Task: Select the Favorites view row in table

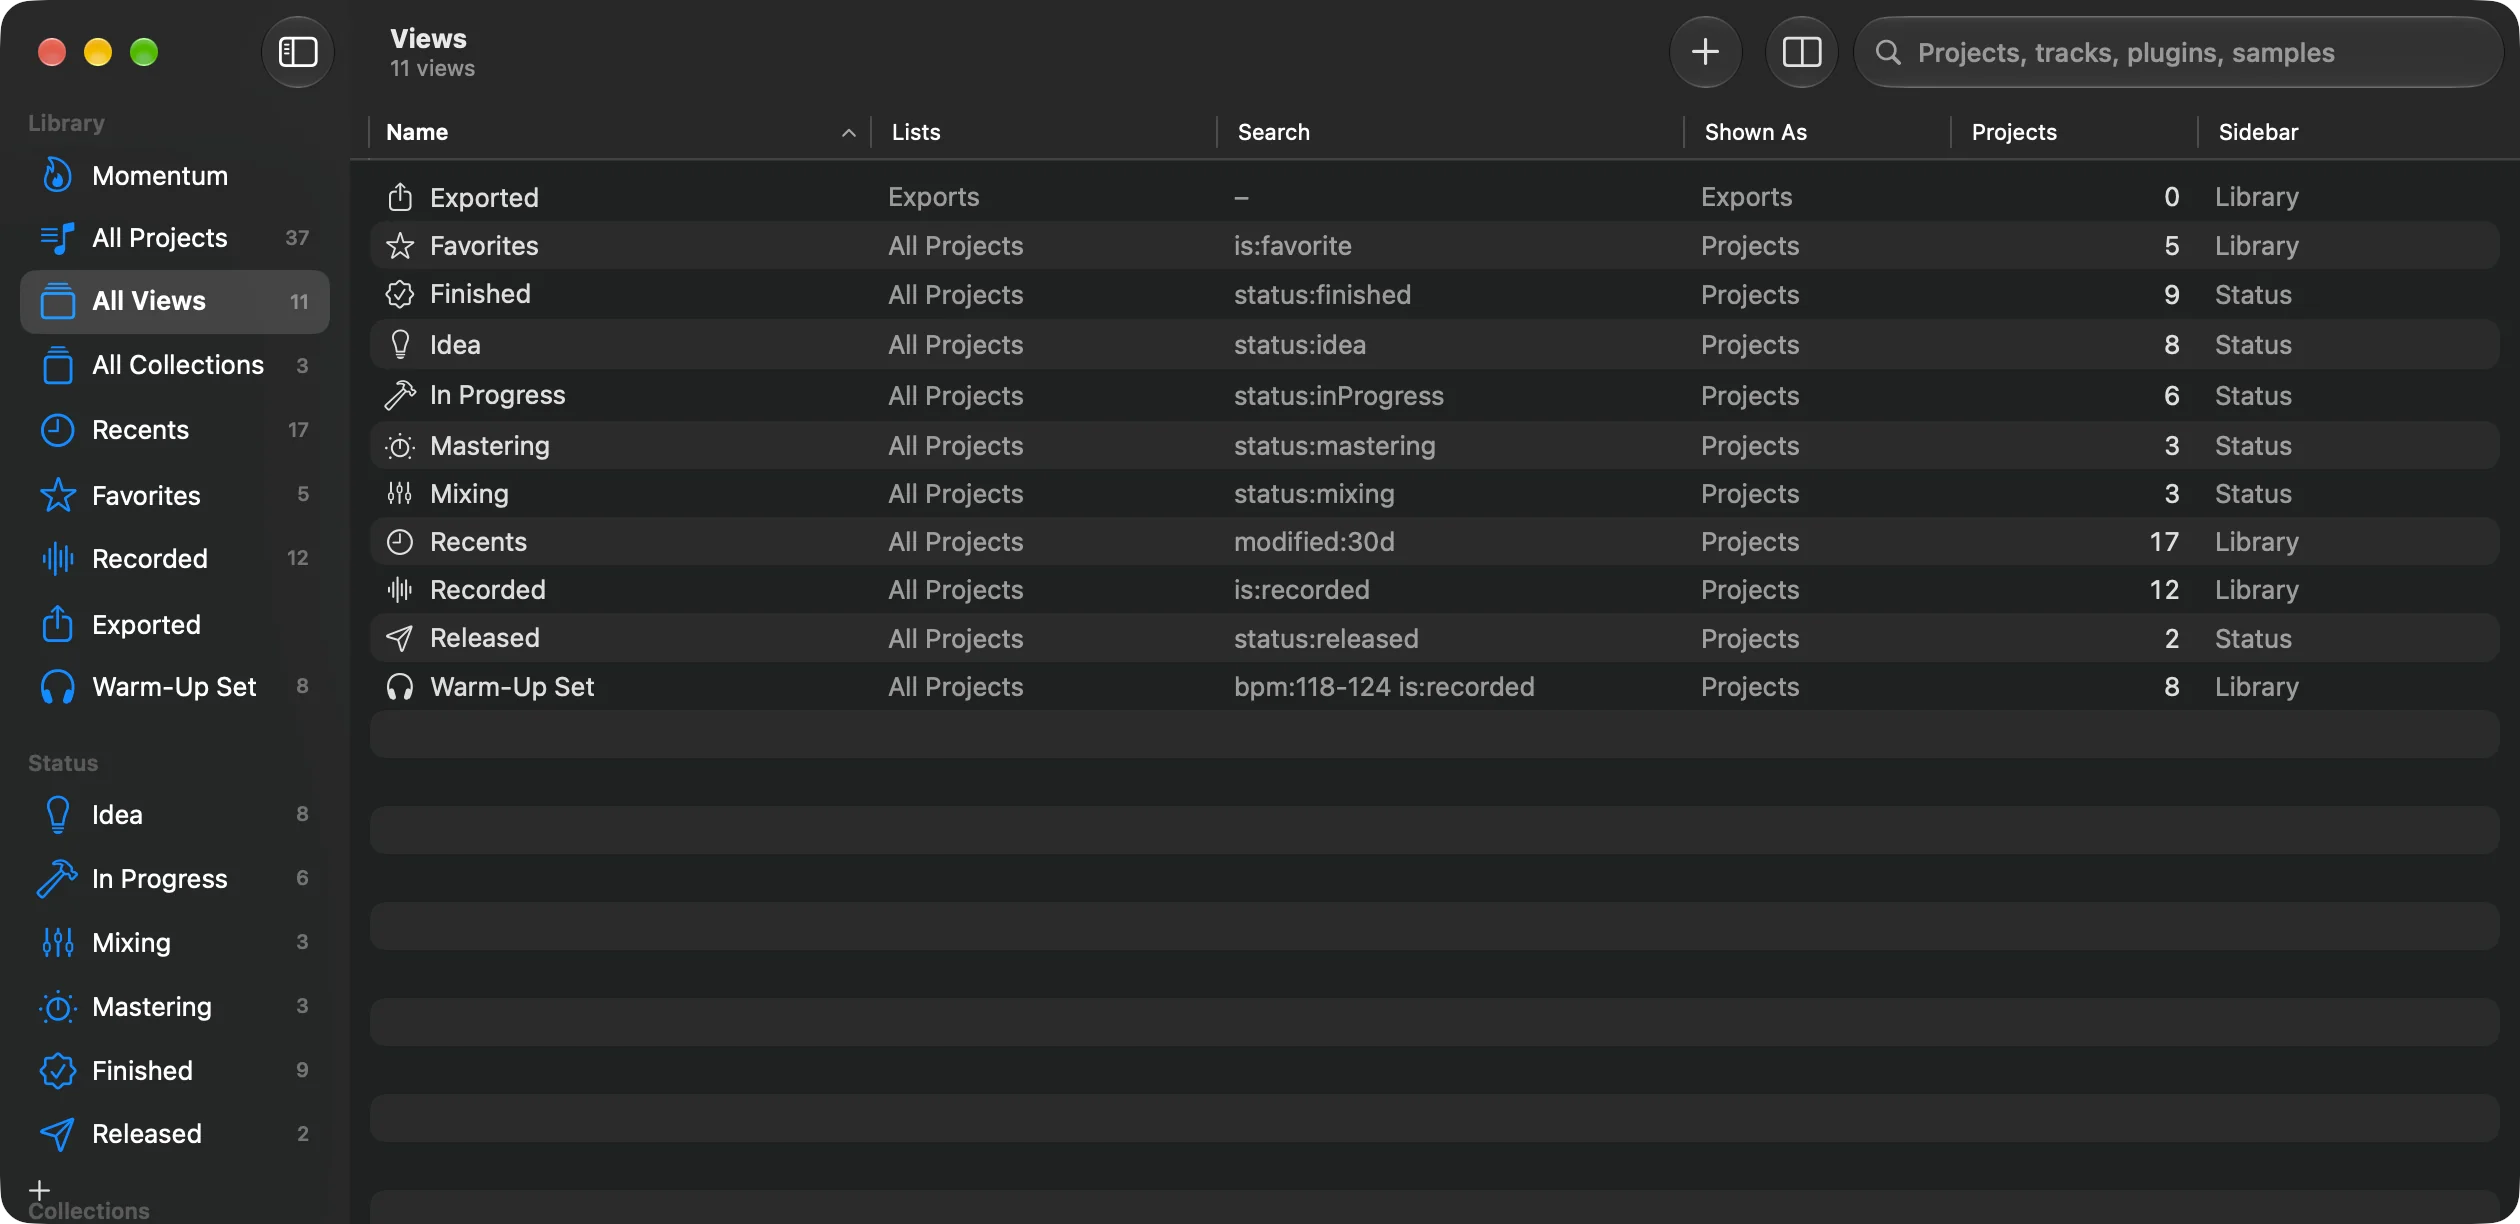Action: click(1435, 246)
